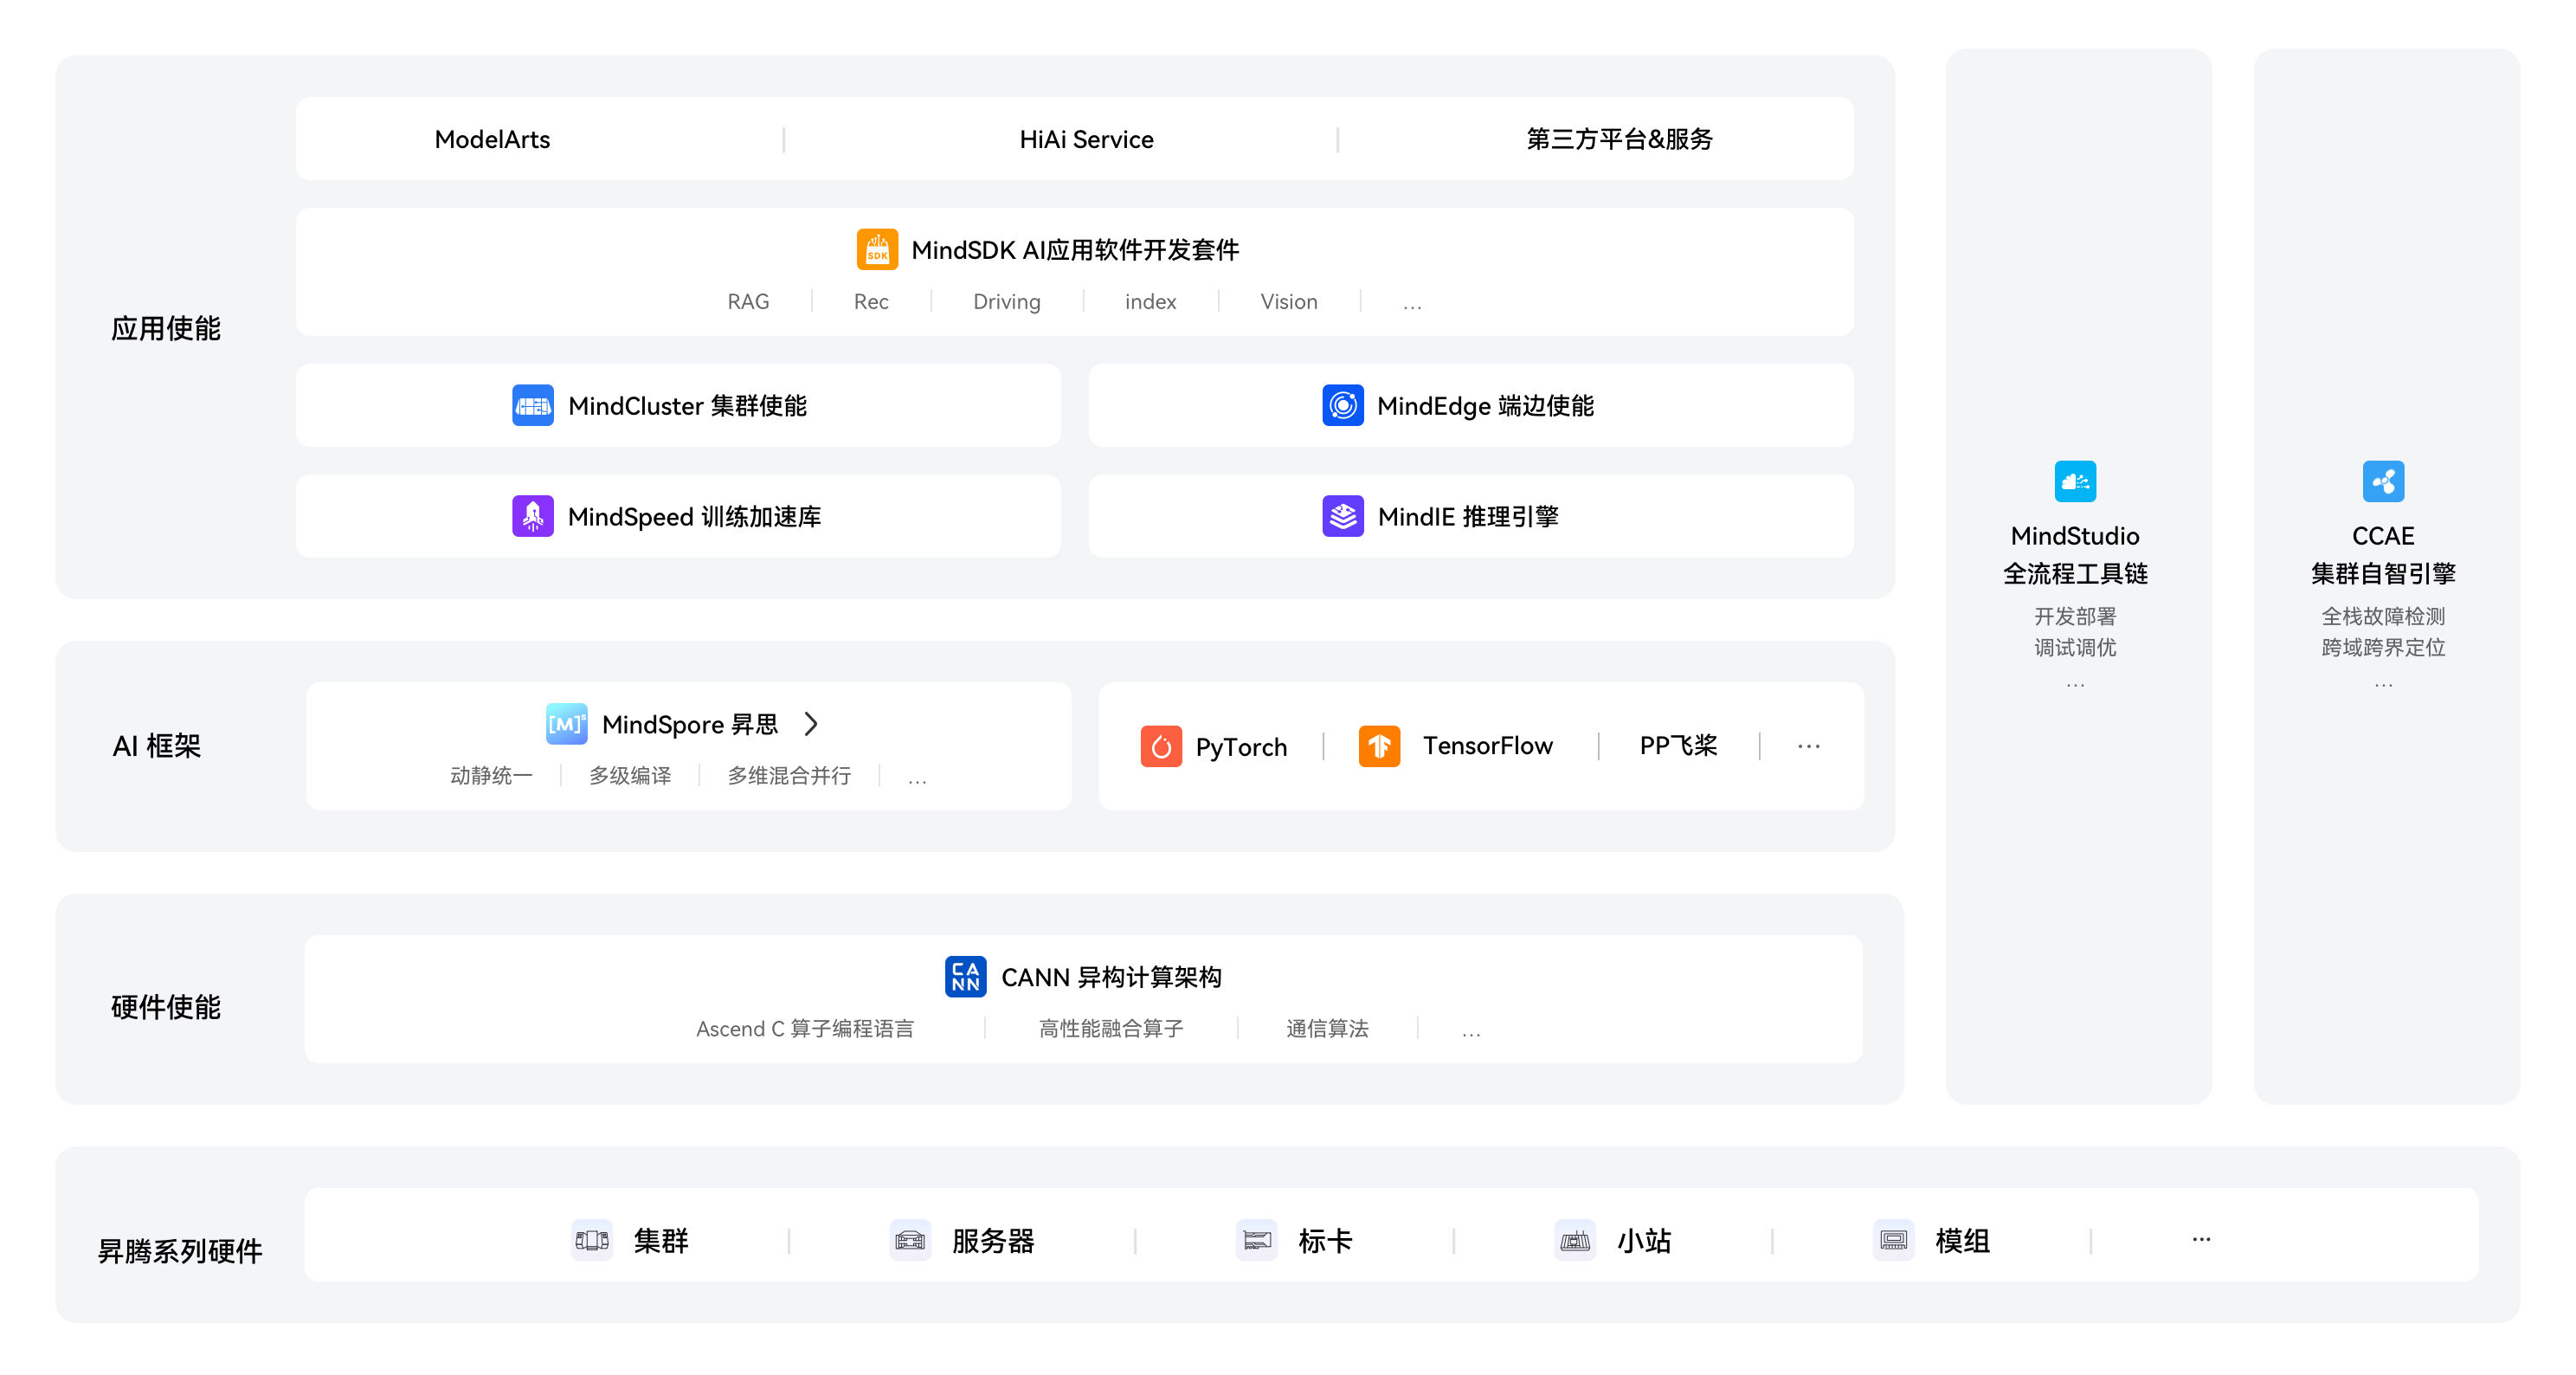The image size is (2576, 1375).
Task: Click 高性能融合算子 under CANN
Action: tap(1111, 1028)
